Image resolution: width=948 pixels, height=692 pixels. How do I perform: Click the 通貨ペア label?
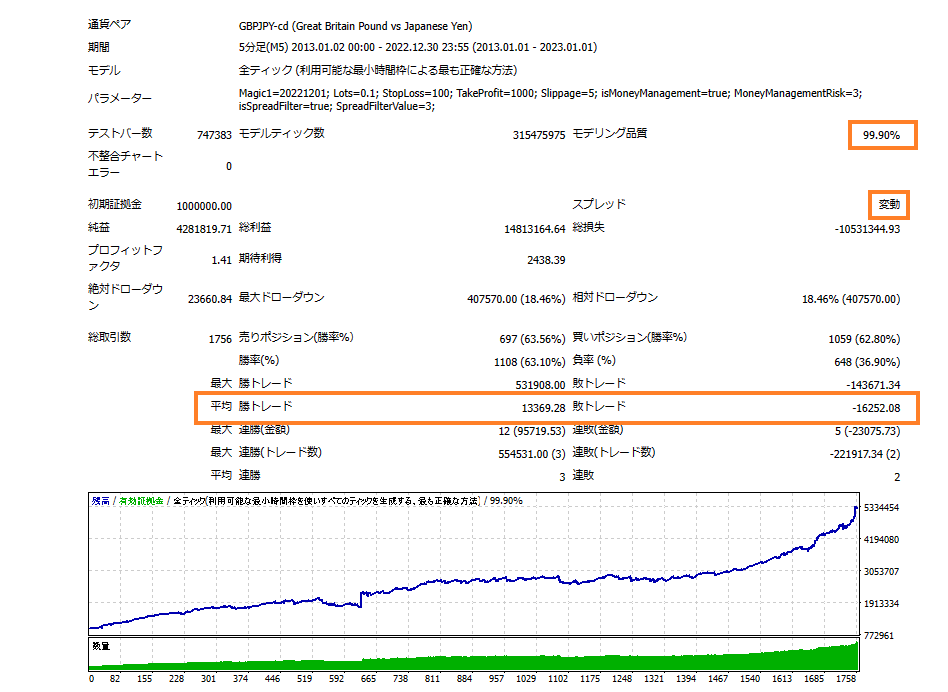[109, 24]
